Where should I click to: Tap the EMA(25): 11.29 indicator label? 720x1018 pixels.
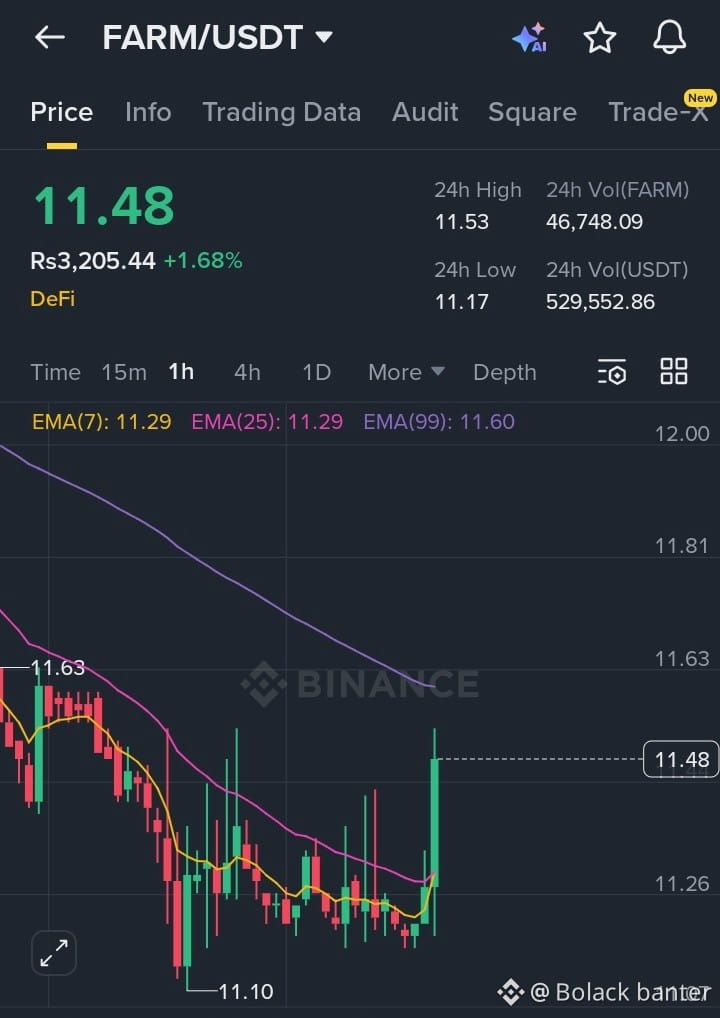(267, 422)
